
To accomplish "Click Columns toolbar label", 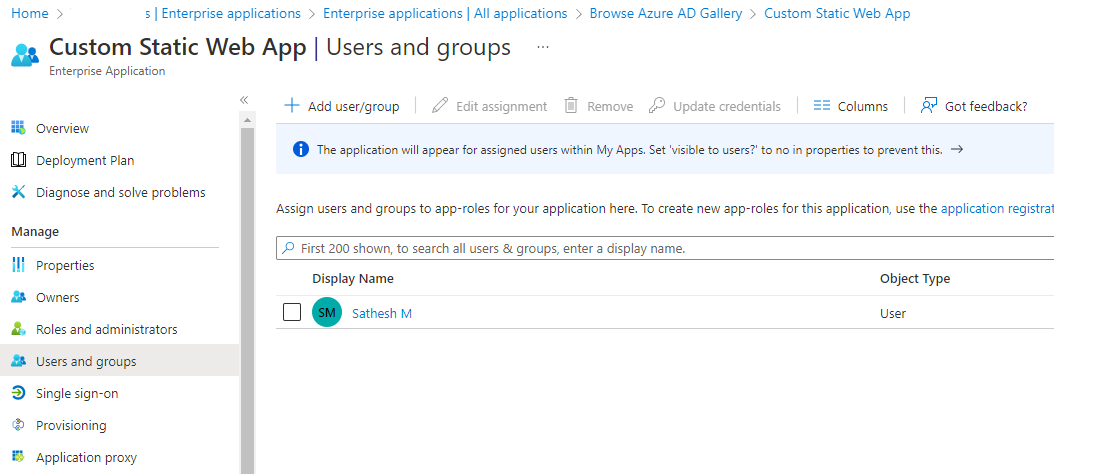I will (862, 106).
